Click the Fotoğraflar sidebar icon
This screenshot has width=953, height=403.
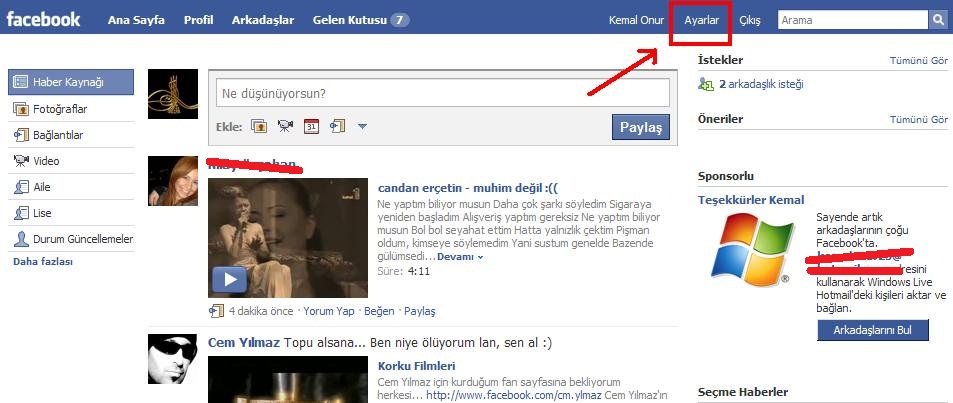pyautogui.click(x=21, y=109)
